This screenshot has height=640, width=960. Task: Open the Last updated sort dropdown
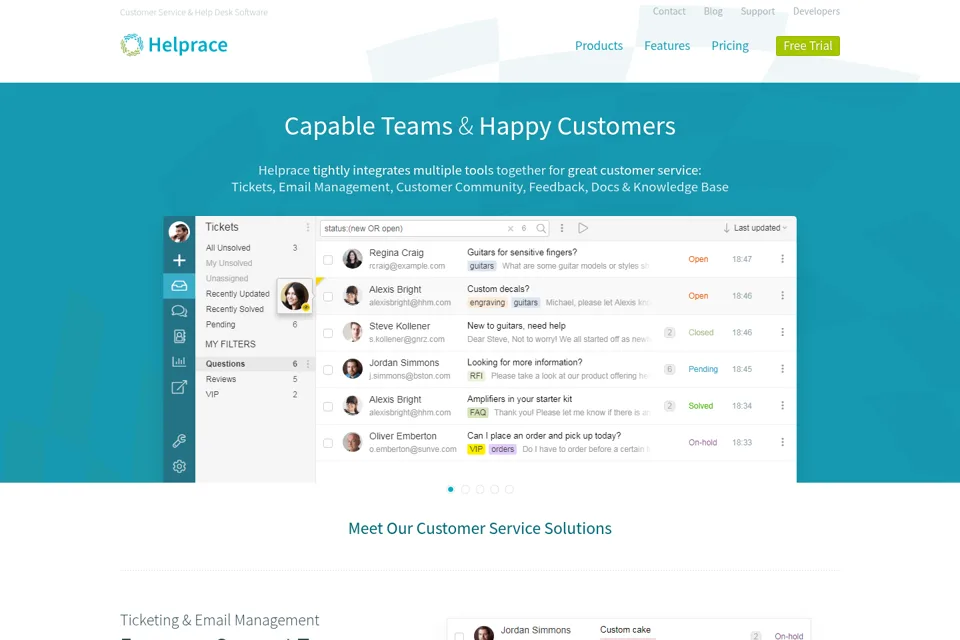[755, 228]
